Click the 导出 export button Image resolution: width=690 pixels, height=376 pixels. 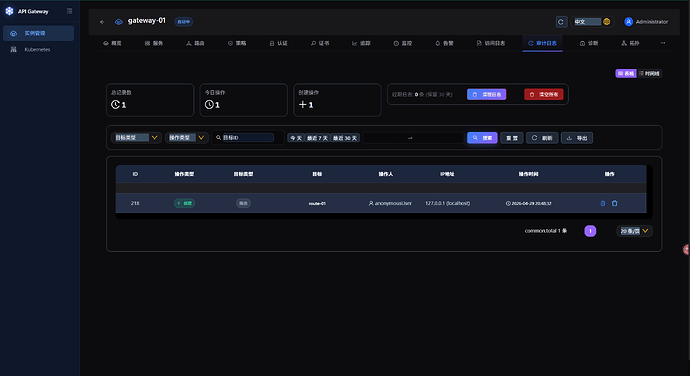tap(577, 138)
